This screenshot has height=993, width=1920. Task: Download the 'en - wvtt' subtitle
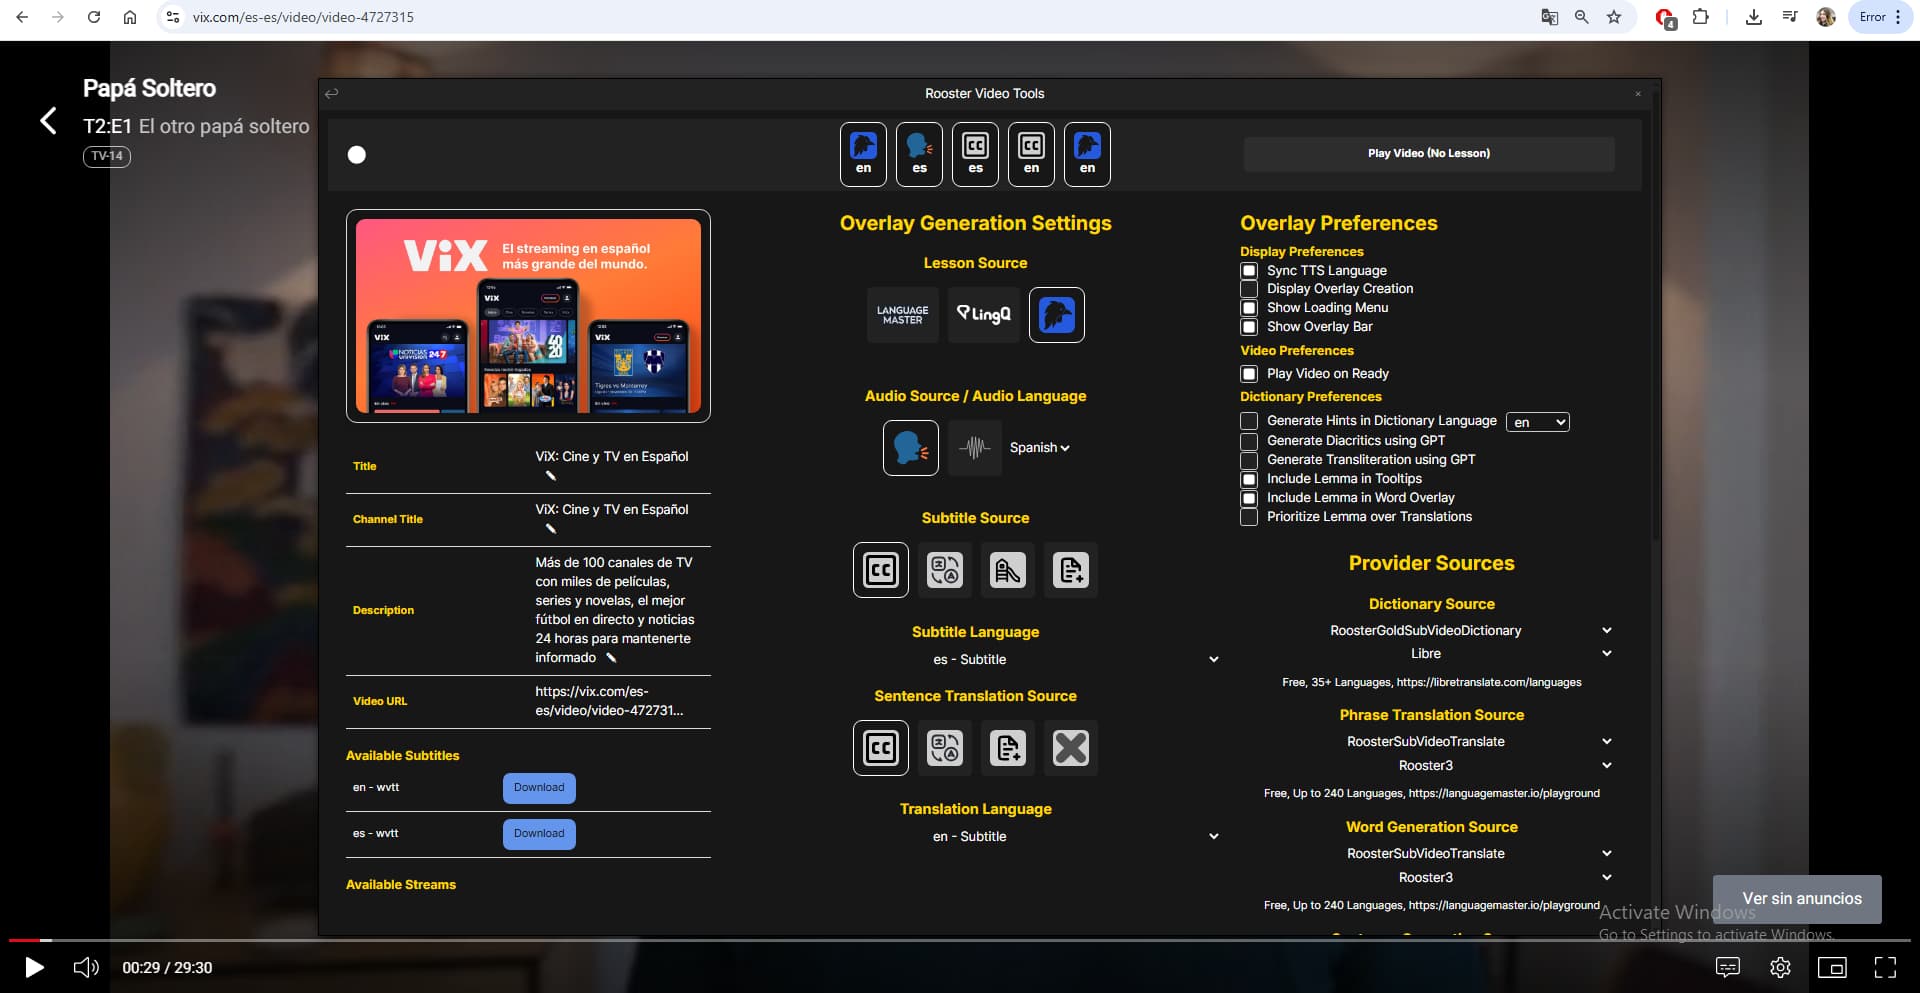pyautogui.click(x=539, y=788)
